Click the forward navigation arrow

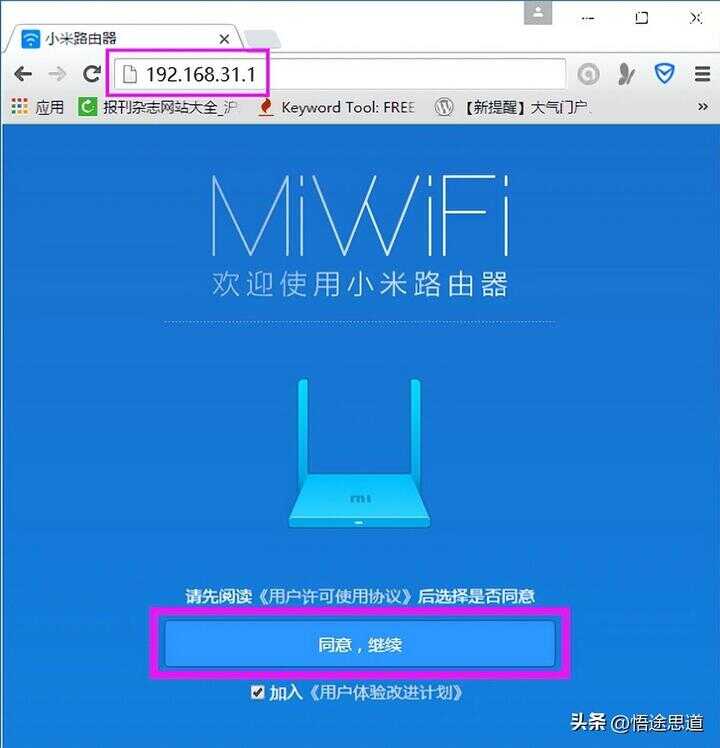pos(57,74)
